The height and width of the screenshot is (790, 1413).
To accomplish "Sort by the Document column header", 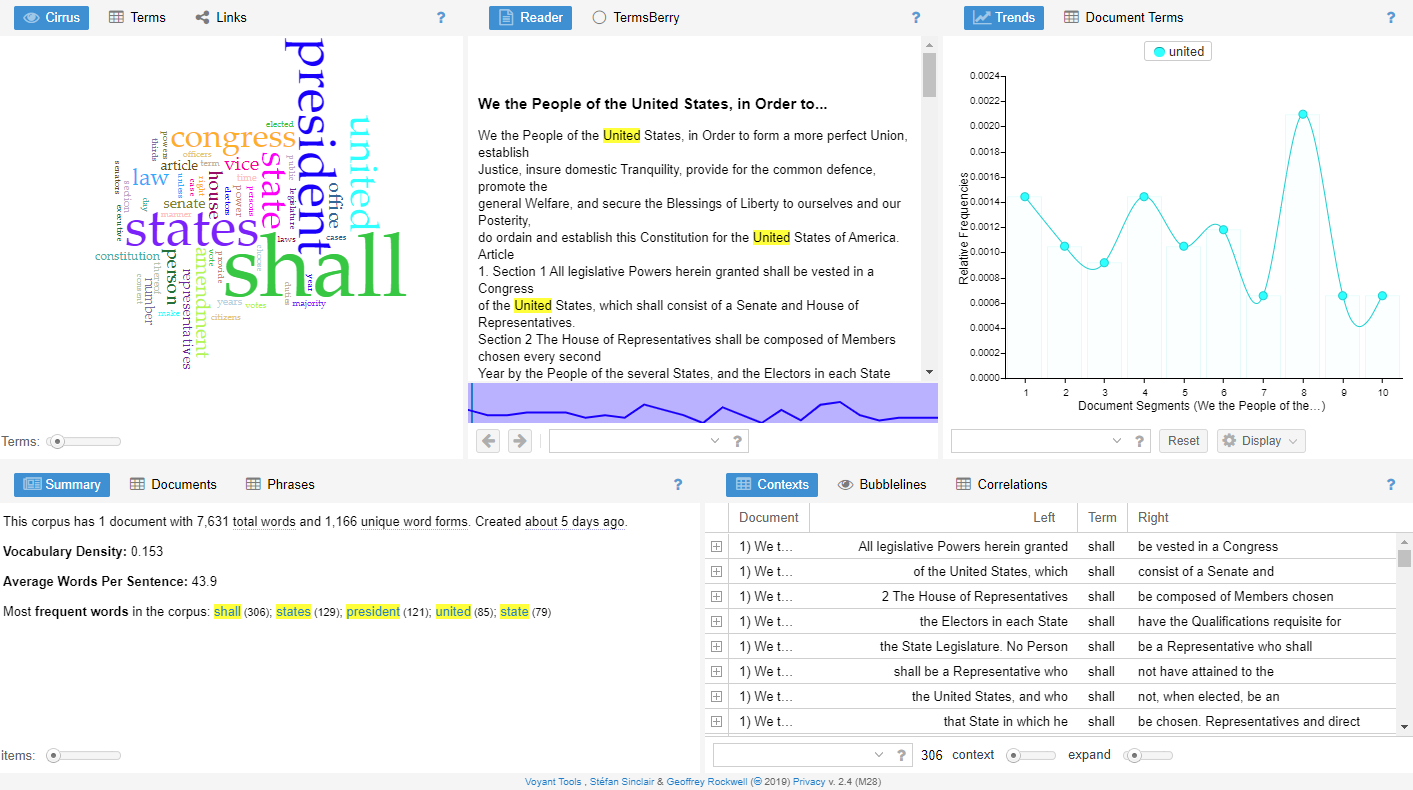I will point(768,517).
